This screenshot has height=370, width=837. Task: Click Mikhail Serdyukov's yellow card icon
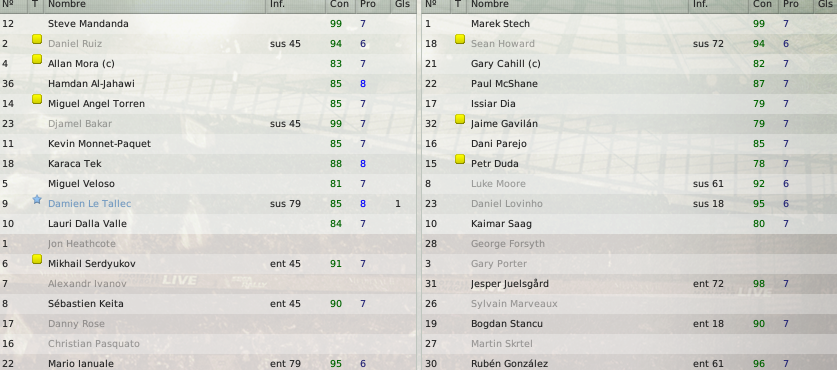tap(37, 259)
